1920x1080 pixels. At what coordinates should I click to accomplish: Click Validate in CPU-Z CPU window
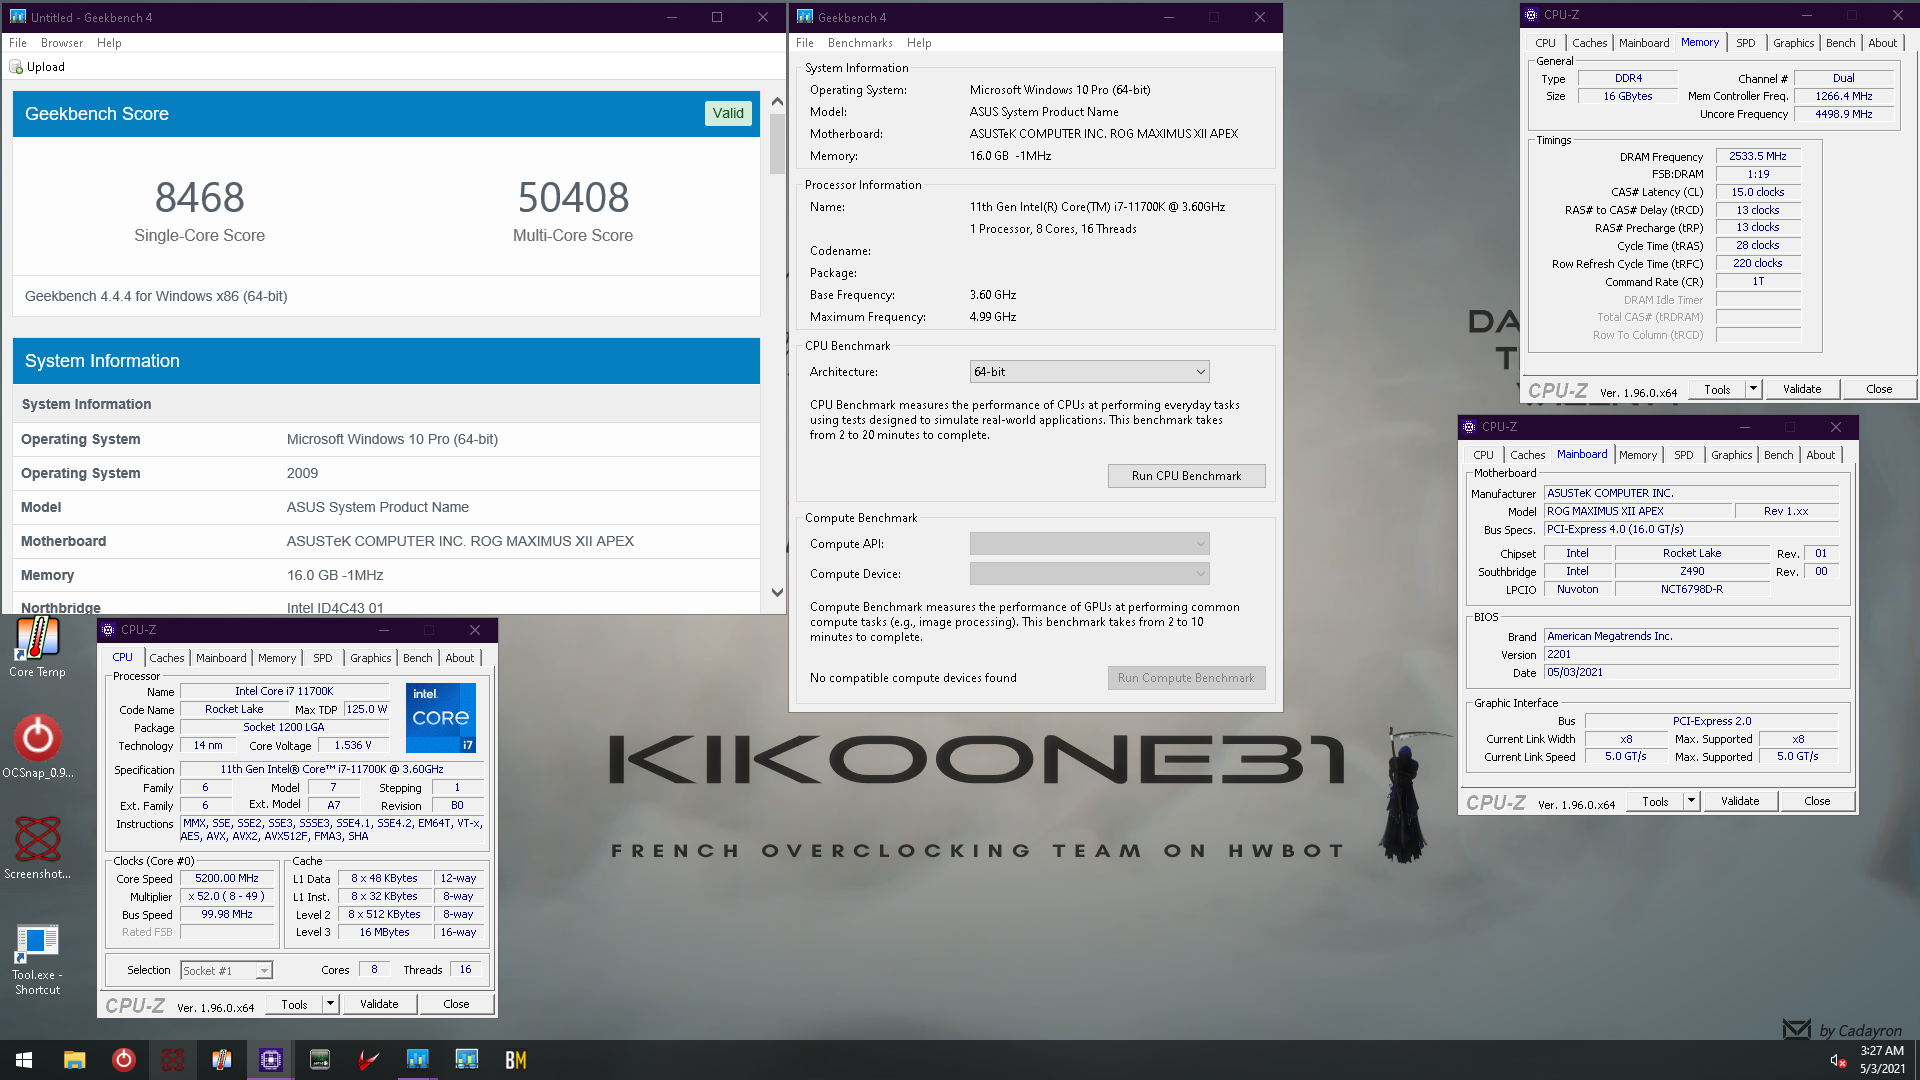(379, 1004)
